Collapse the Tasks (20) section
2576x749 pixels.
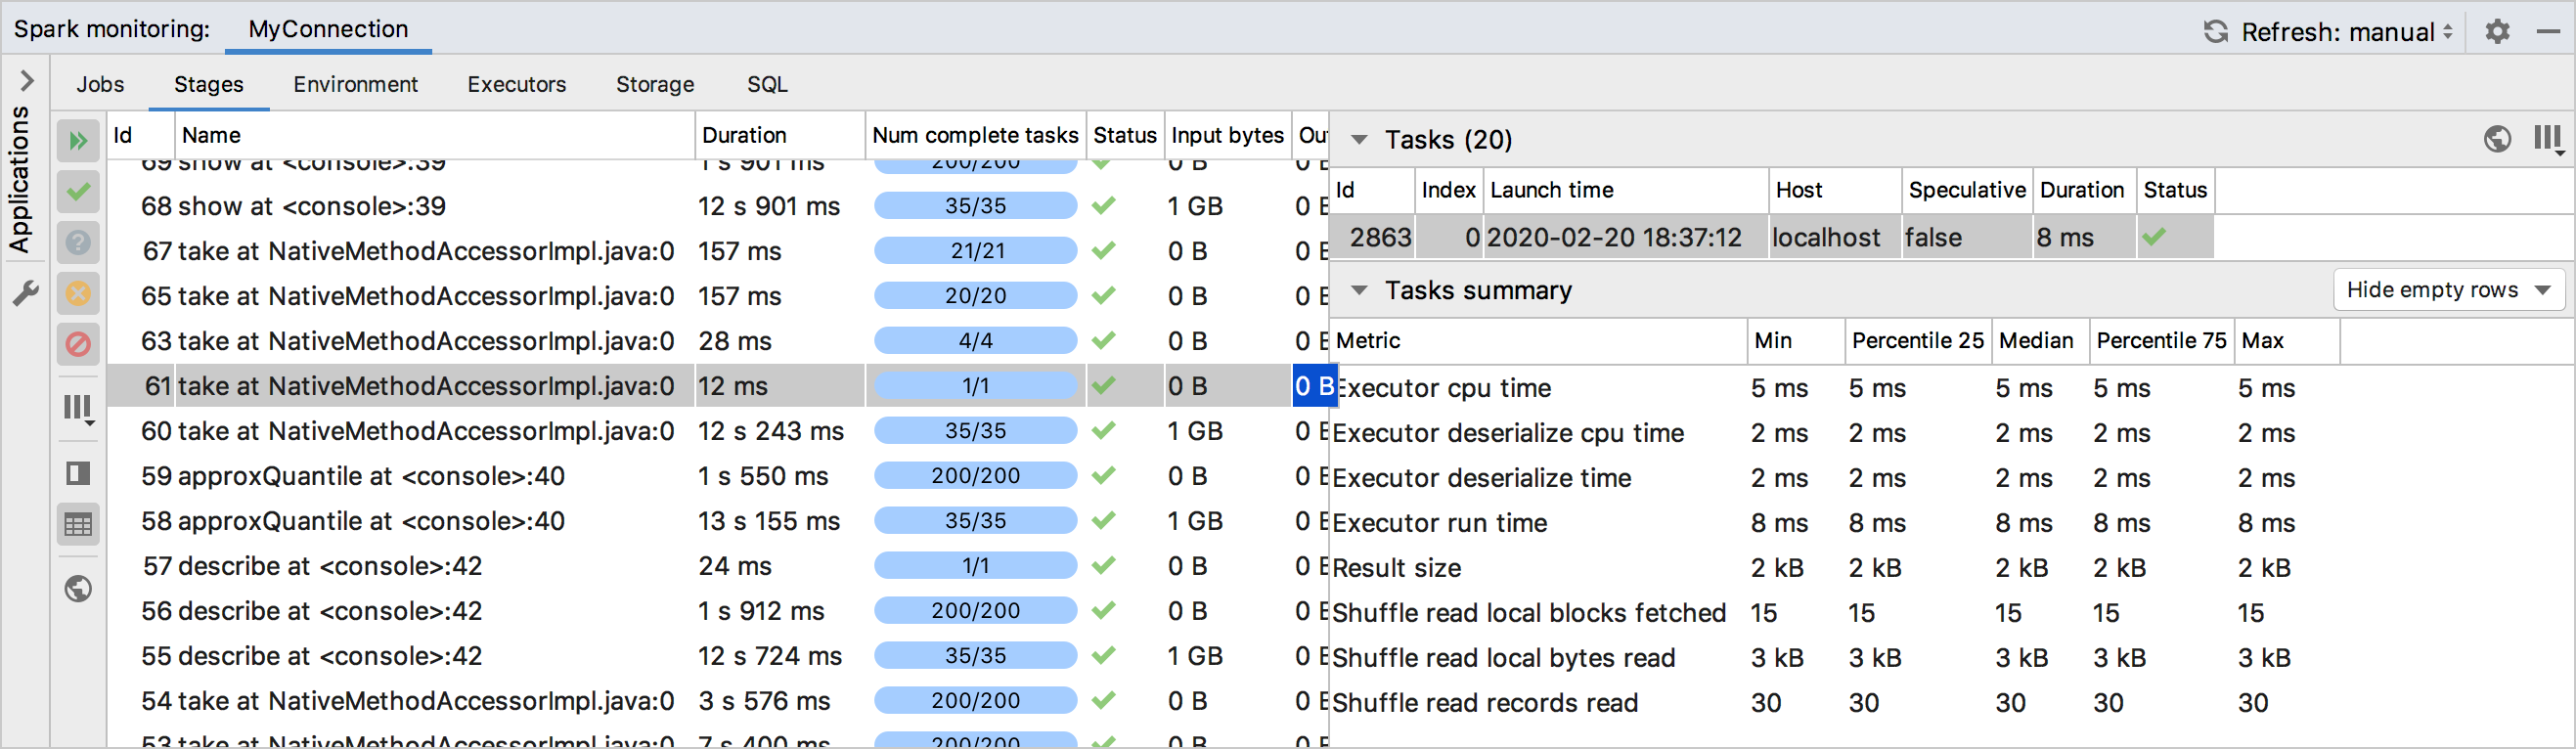(x=1359, y=140)
